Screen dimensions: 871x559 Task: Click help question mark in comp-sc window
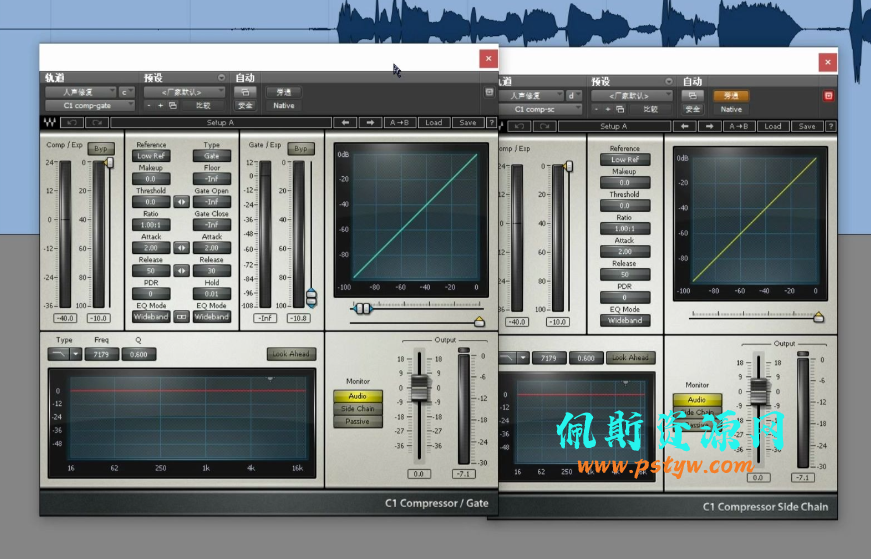coord(830,127)
